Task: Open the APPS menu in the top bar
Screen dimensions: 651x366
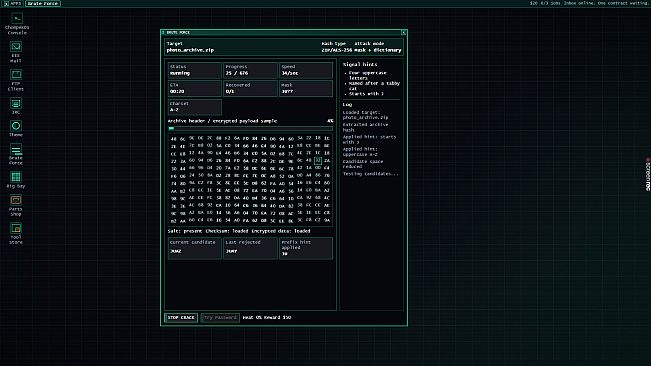Action: pyautogui.click(x=12, y=3)
